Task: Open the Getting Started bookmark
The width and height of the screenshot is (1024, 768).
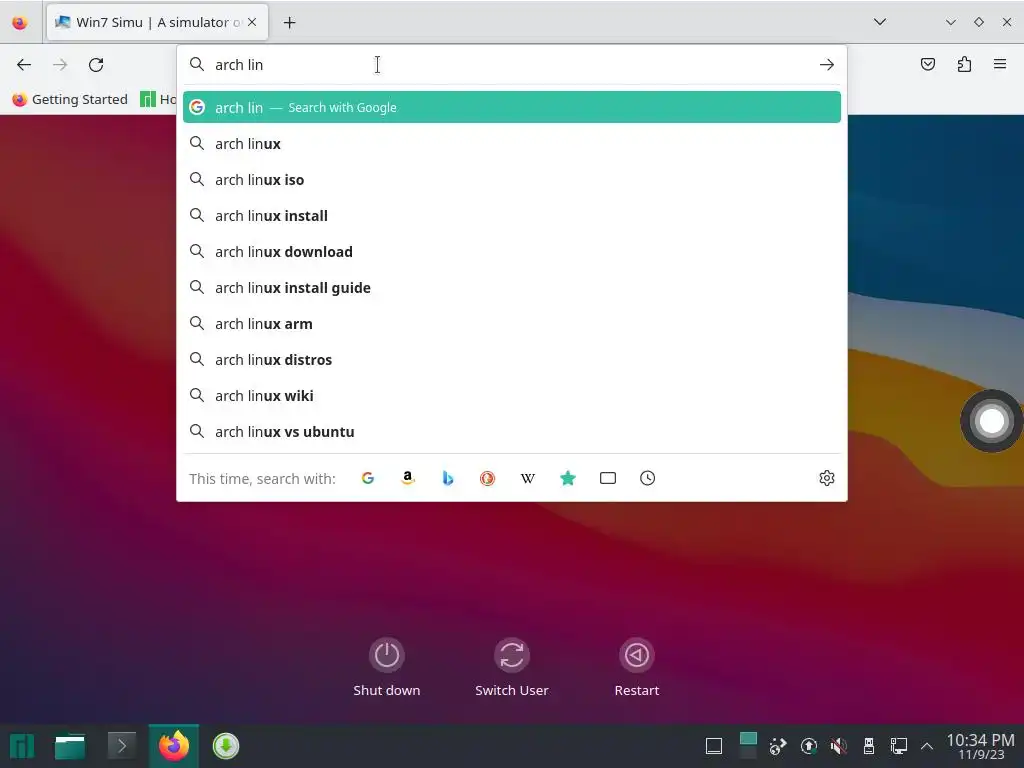Action: click(x=70, y=99)
